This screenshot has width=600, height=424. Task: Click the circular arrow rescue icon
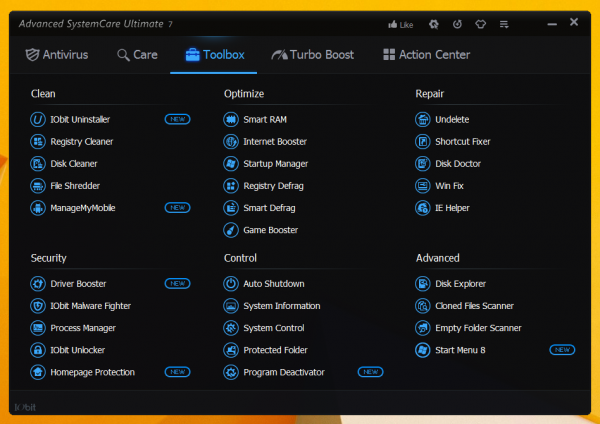click(457, 24)
